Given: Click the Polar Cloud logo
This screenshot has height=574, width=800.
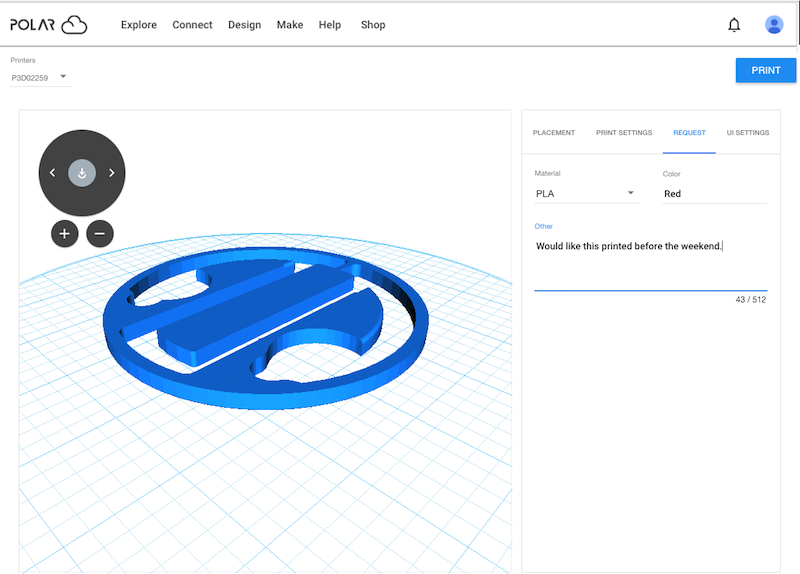Looking at the screenshot, I should [x=49, y=24].
